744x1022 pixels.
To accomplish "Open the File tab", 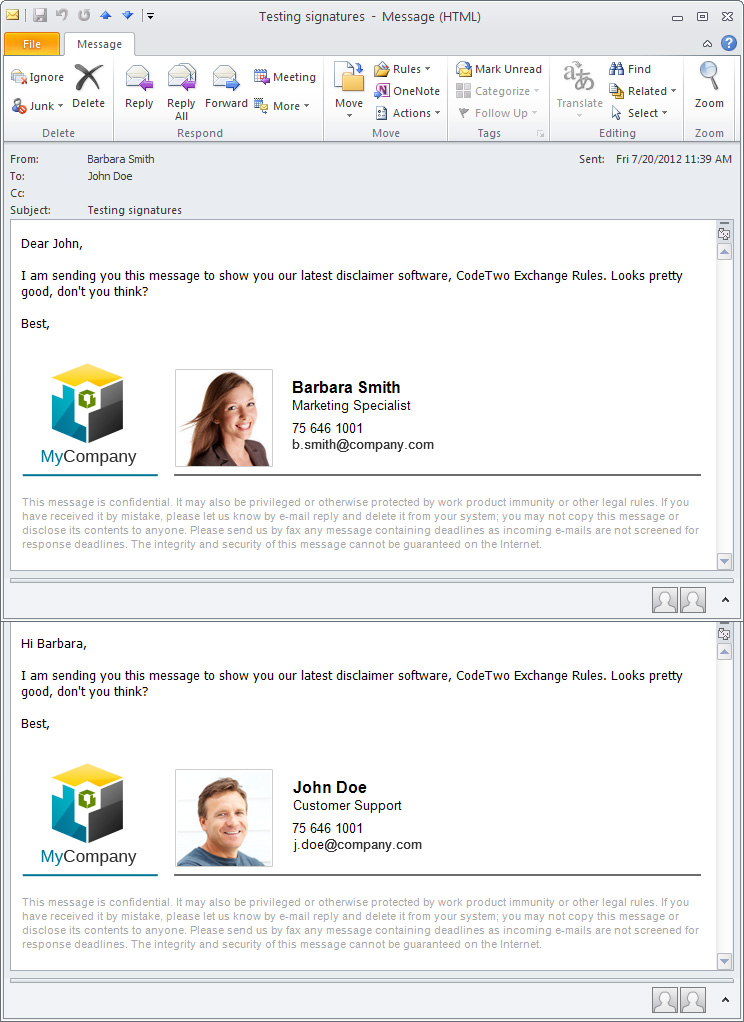I will (x=32, y=44).
